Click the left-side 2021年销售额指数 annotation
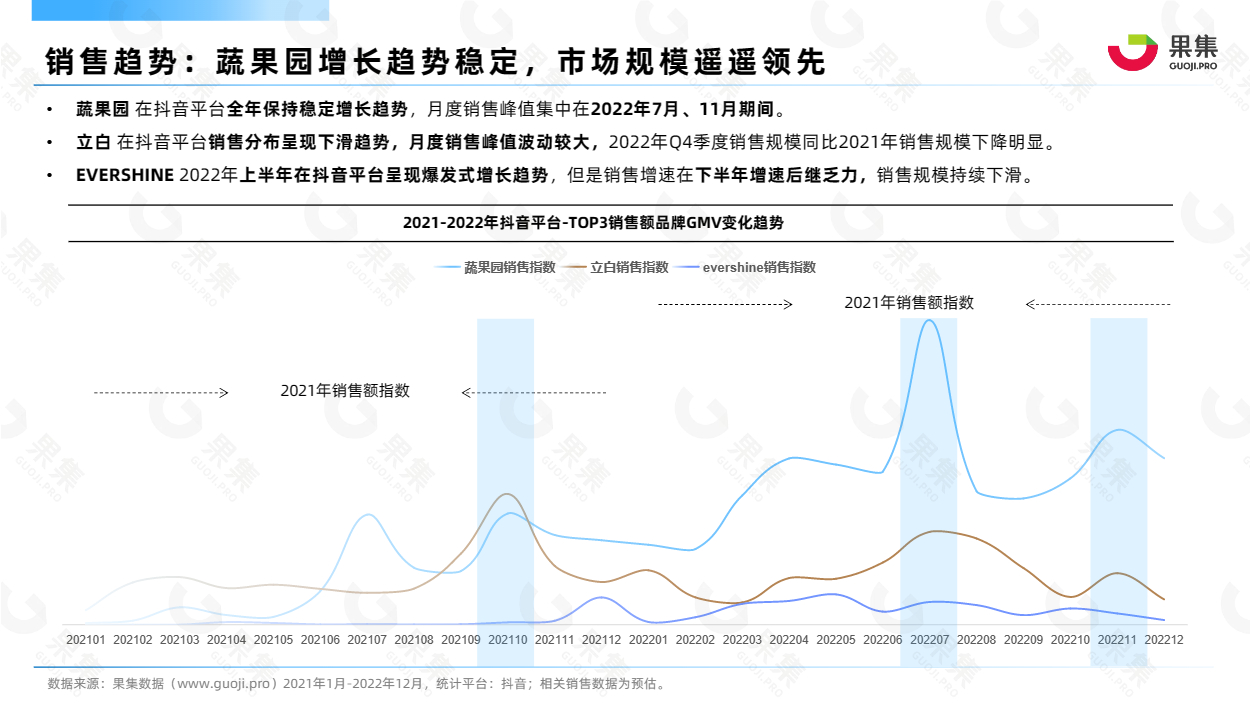The height and width of the screenshot is (703, 1250). coord(345,391)
